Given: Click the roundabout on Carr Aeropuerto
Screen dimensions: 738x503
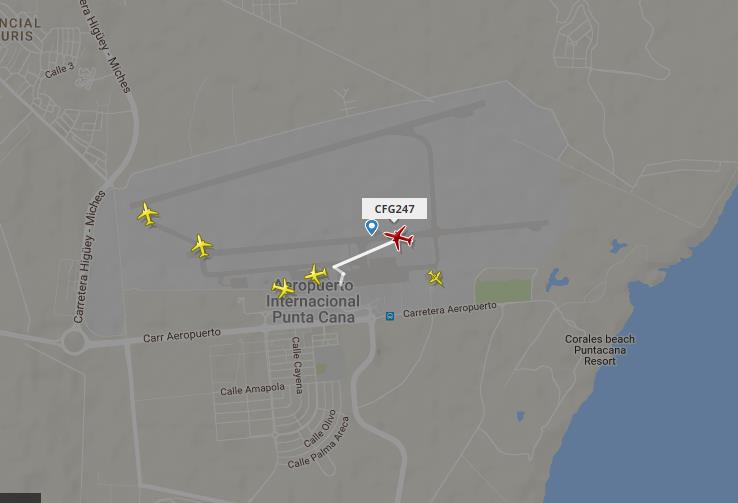Looking at the screenshot, I should [73, 342].
